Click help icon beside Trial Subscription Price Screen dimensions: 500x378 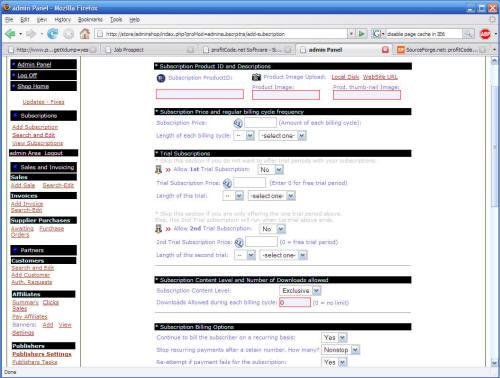(227, 183)
